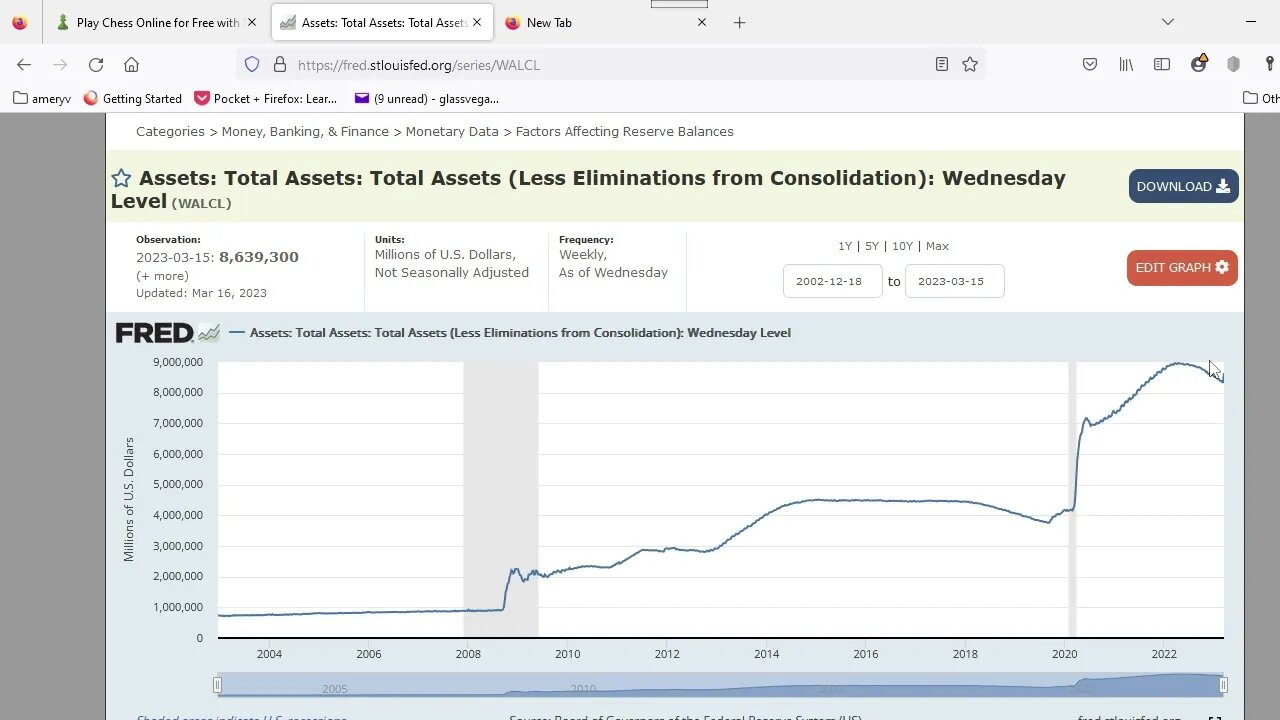Open the (9 unread) mail bookmark

pos(427,98)
